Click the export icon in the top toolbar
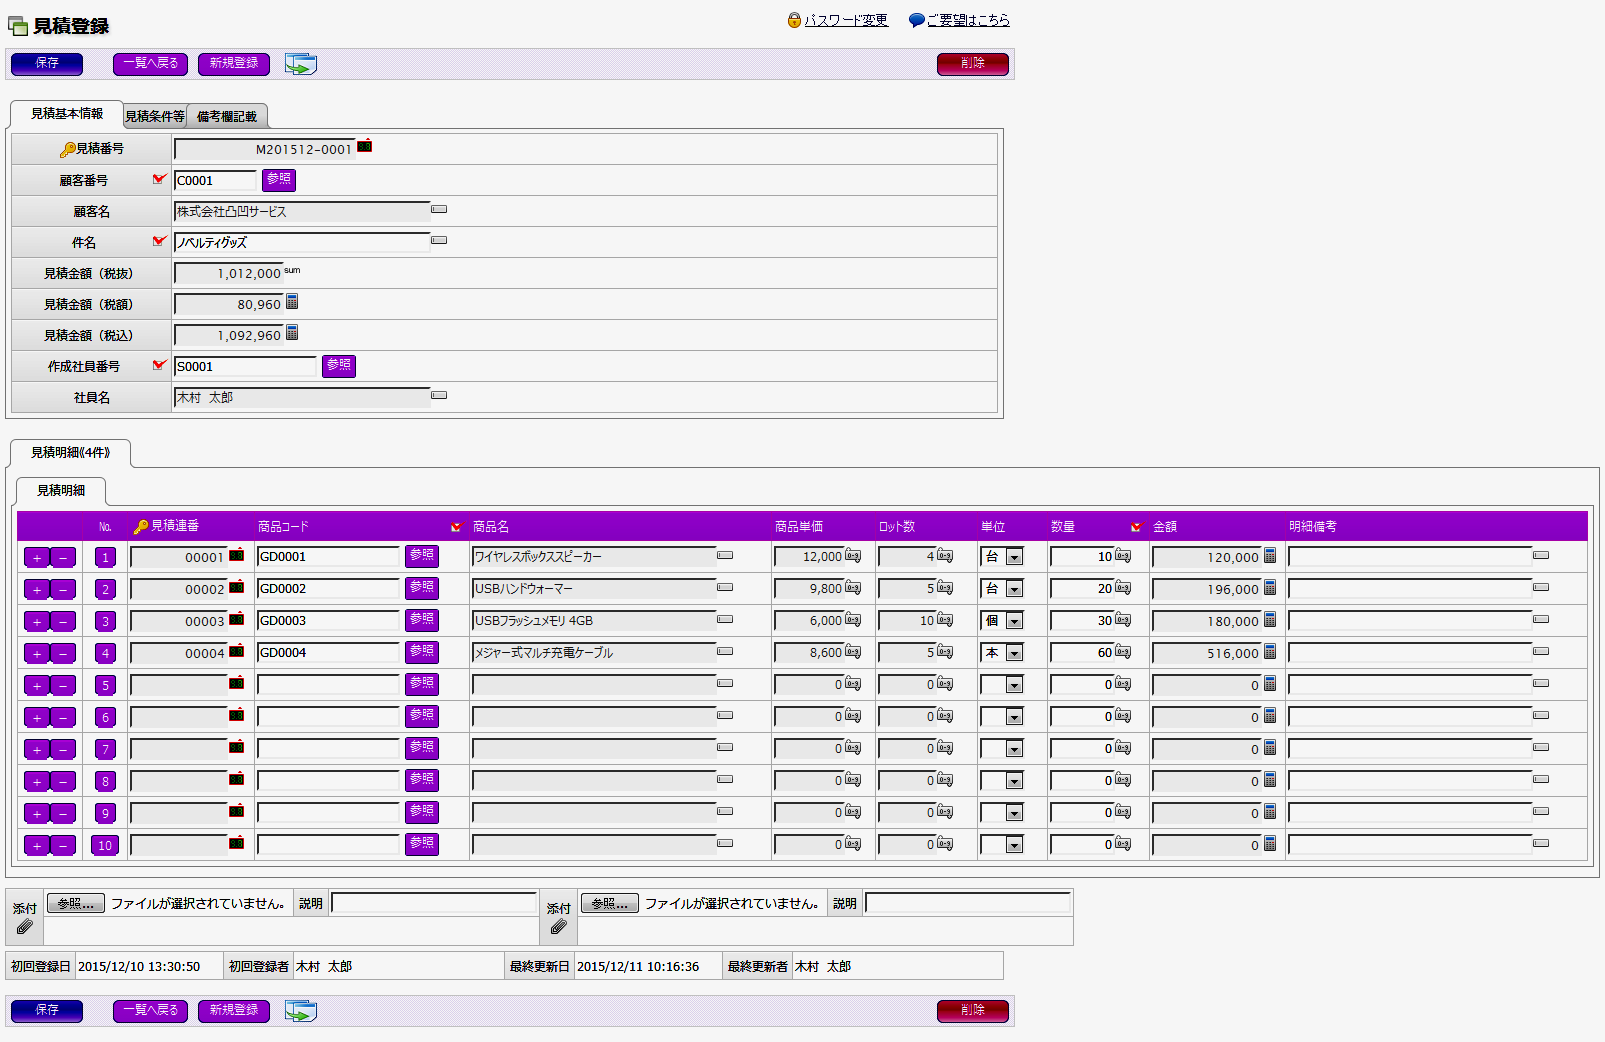The width and height of the screenshot is (1605, 1042). pyautogui.click(x=300, y=64)
